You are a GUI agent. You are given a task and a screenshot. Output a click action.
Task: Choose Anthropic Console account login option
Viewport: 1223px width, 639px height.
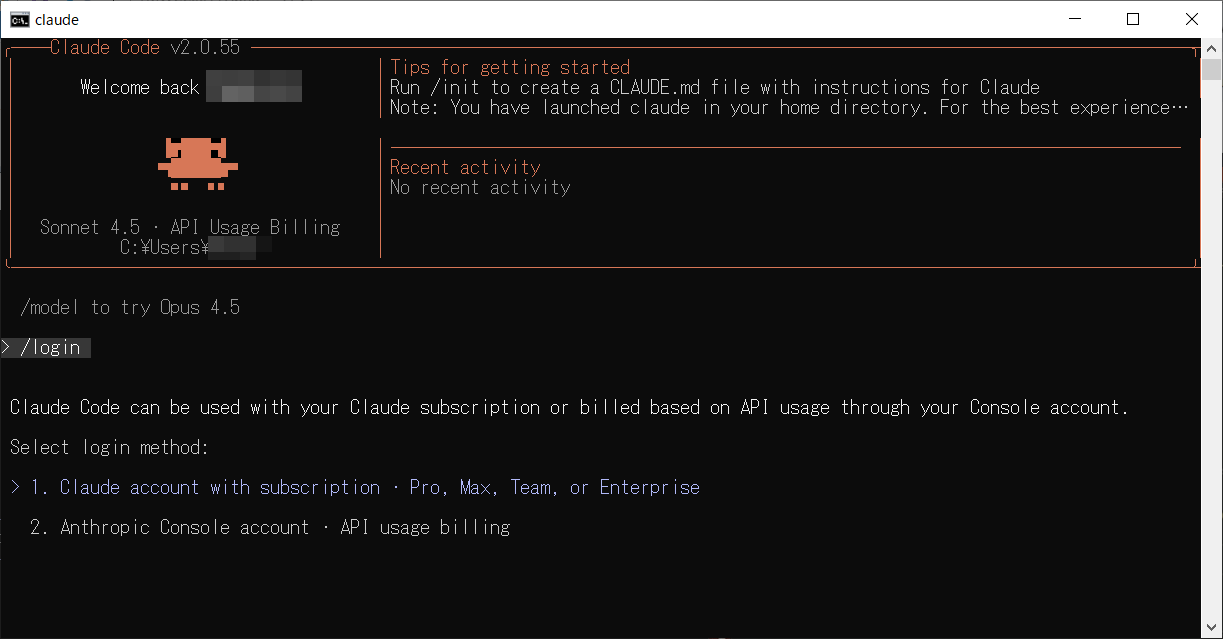point(185,527)
